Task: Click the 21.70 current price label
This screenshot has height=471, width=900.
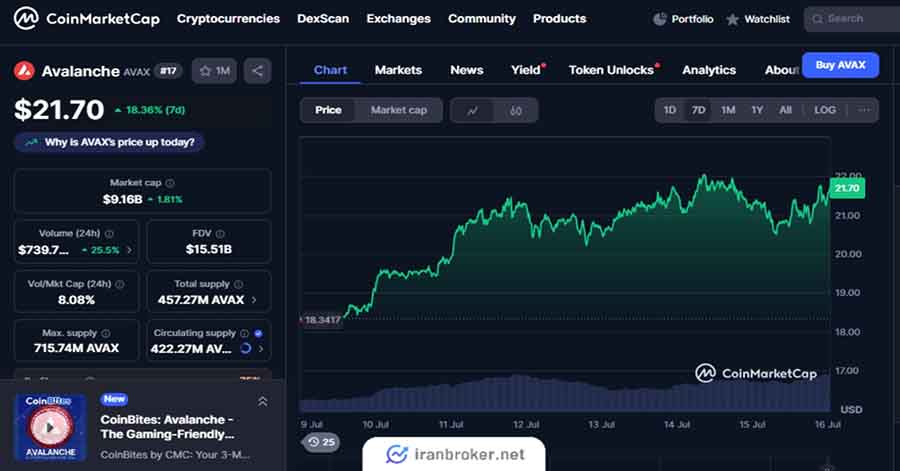Action: (x=847, y=188)
